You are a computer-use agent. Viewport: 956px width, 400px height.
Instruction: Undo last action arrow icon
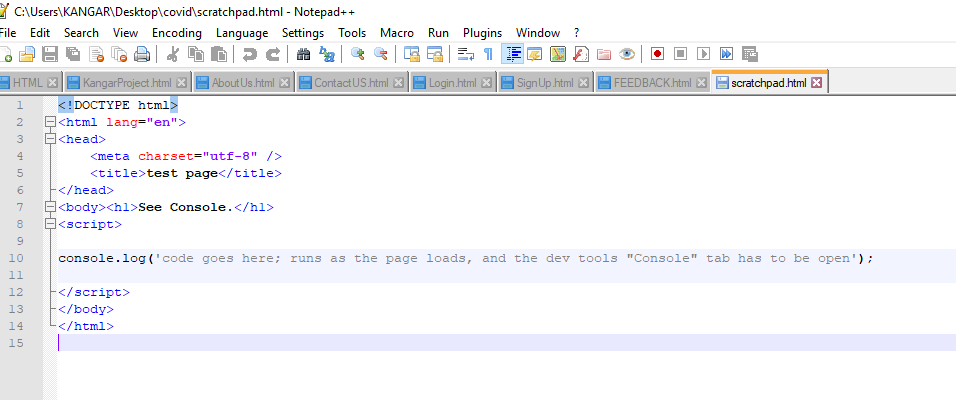coord(249,54)
